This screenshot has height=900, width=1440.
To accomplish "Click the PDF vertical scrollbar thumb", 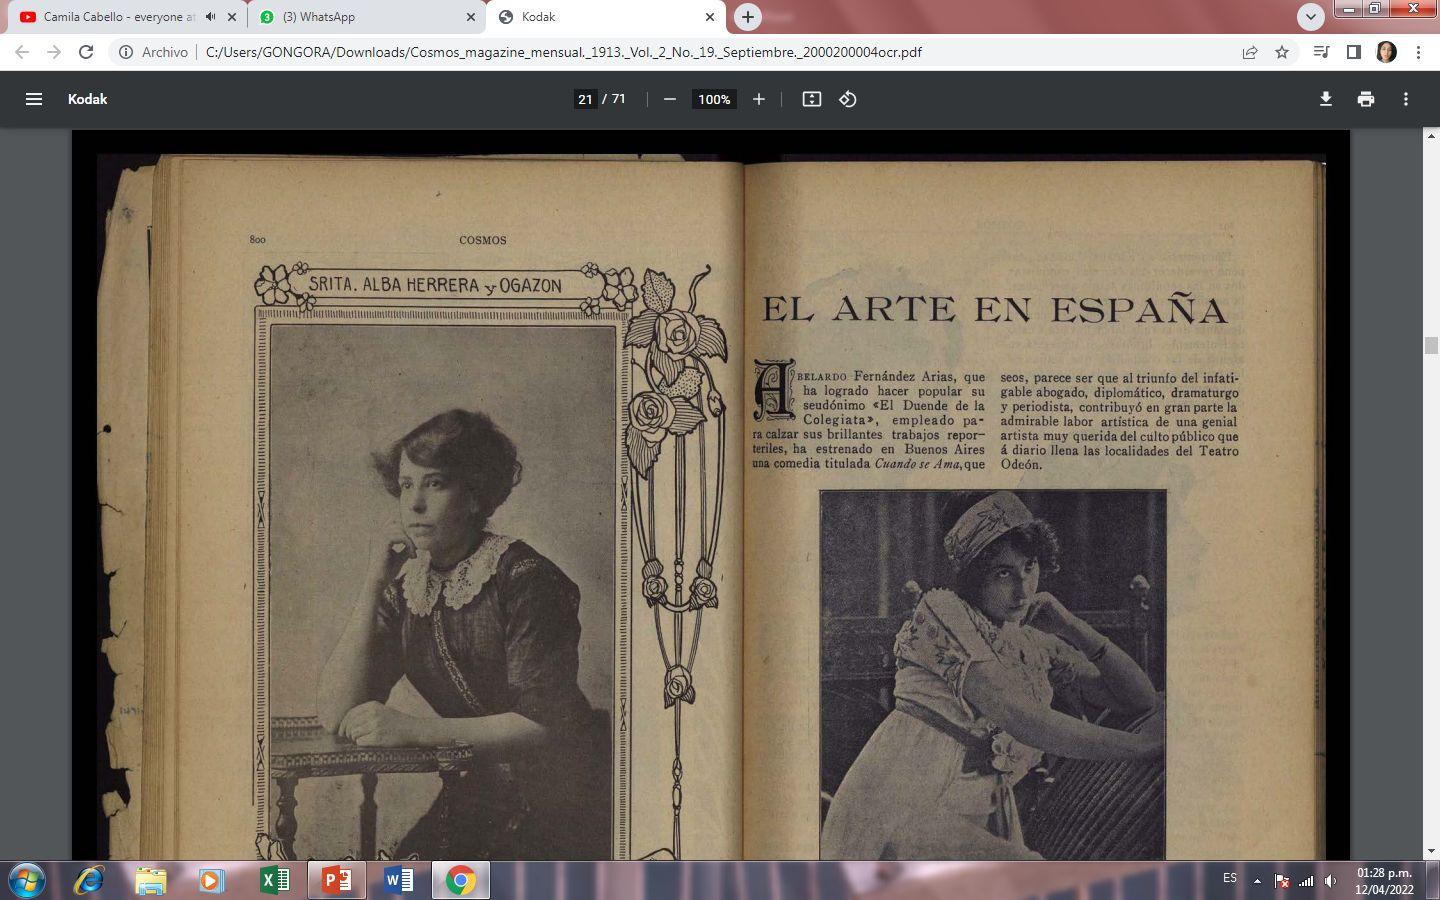I will point(1431,346).
